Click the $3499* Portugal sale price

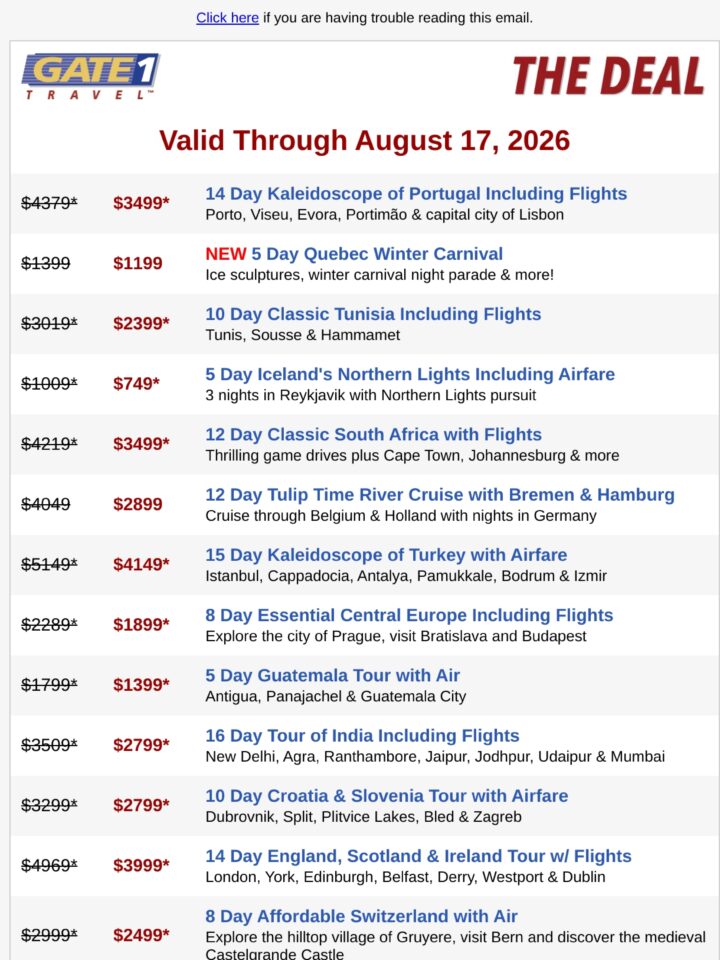(141, 203)
